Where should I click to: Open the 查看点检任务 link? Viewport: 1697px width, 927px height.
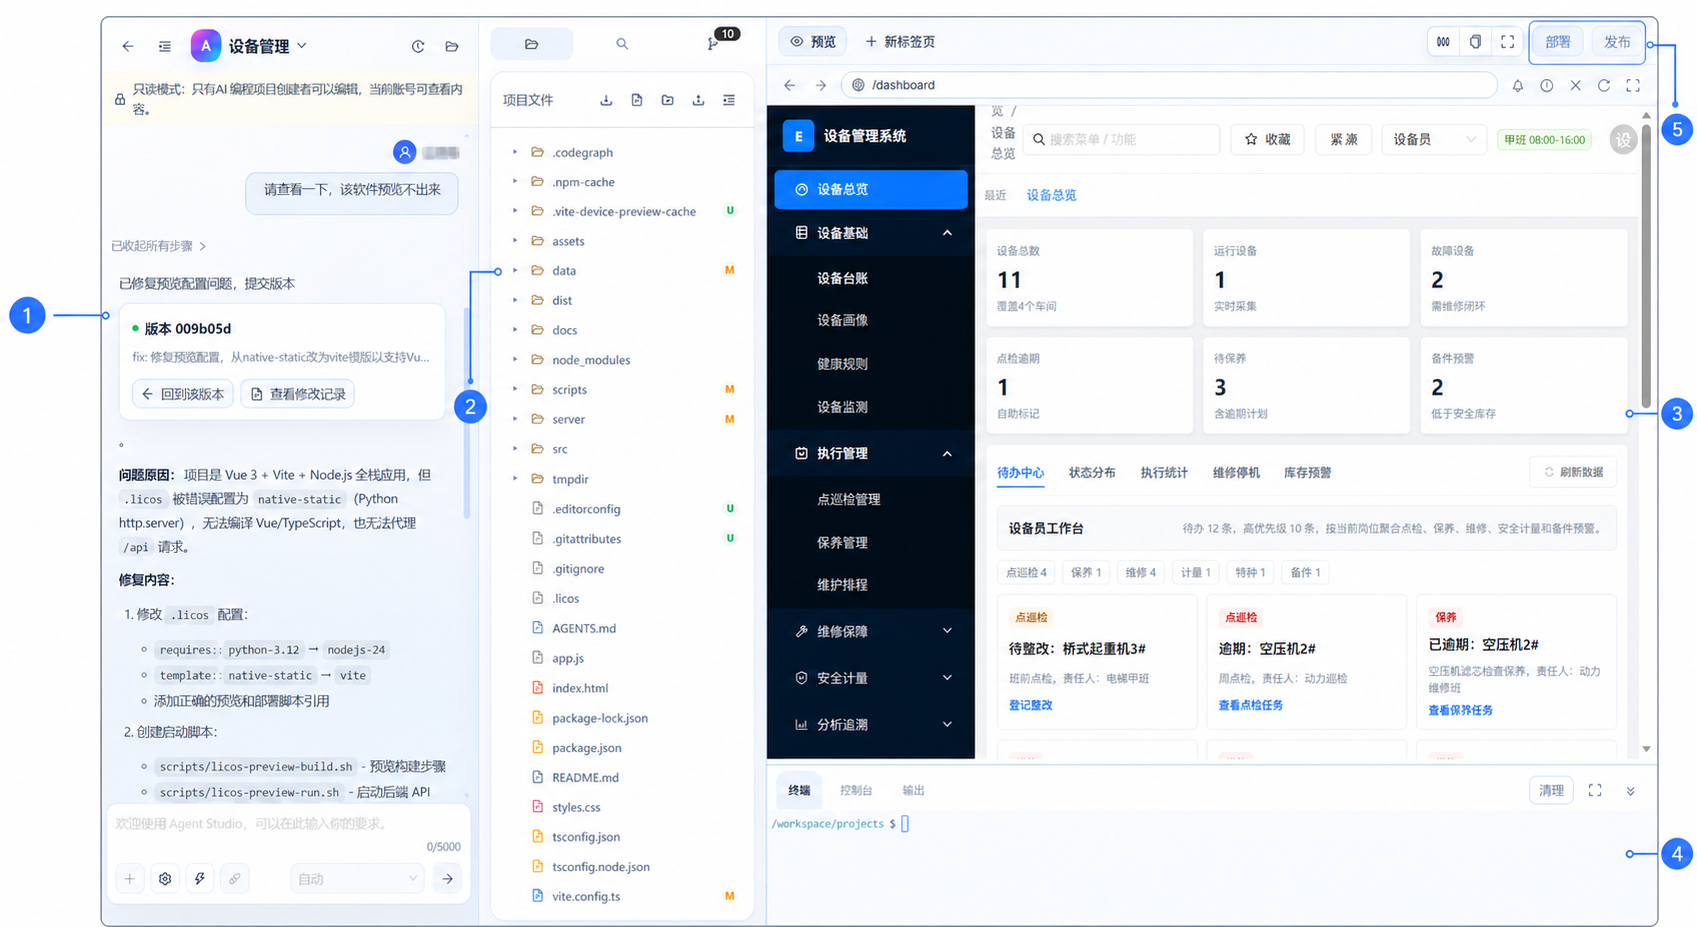click(x=1250, y=706)
